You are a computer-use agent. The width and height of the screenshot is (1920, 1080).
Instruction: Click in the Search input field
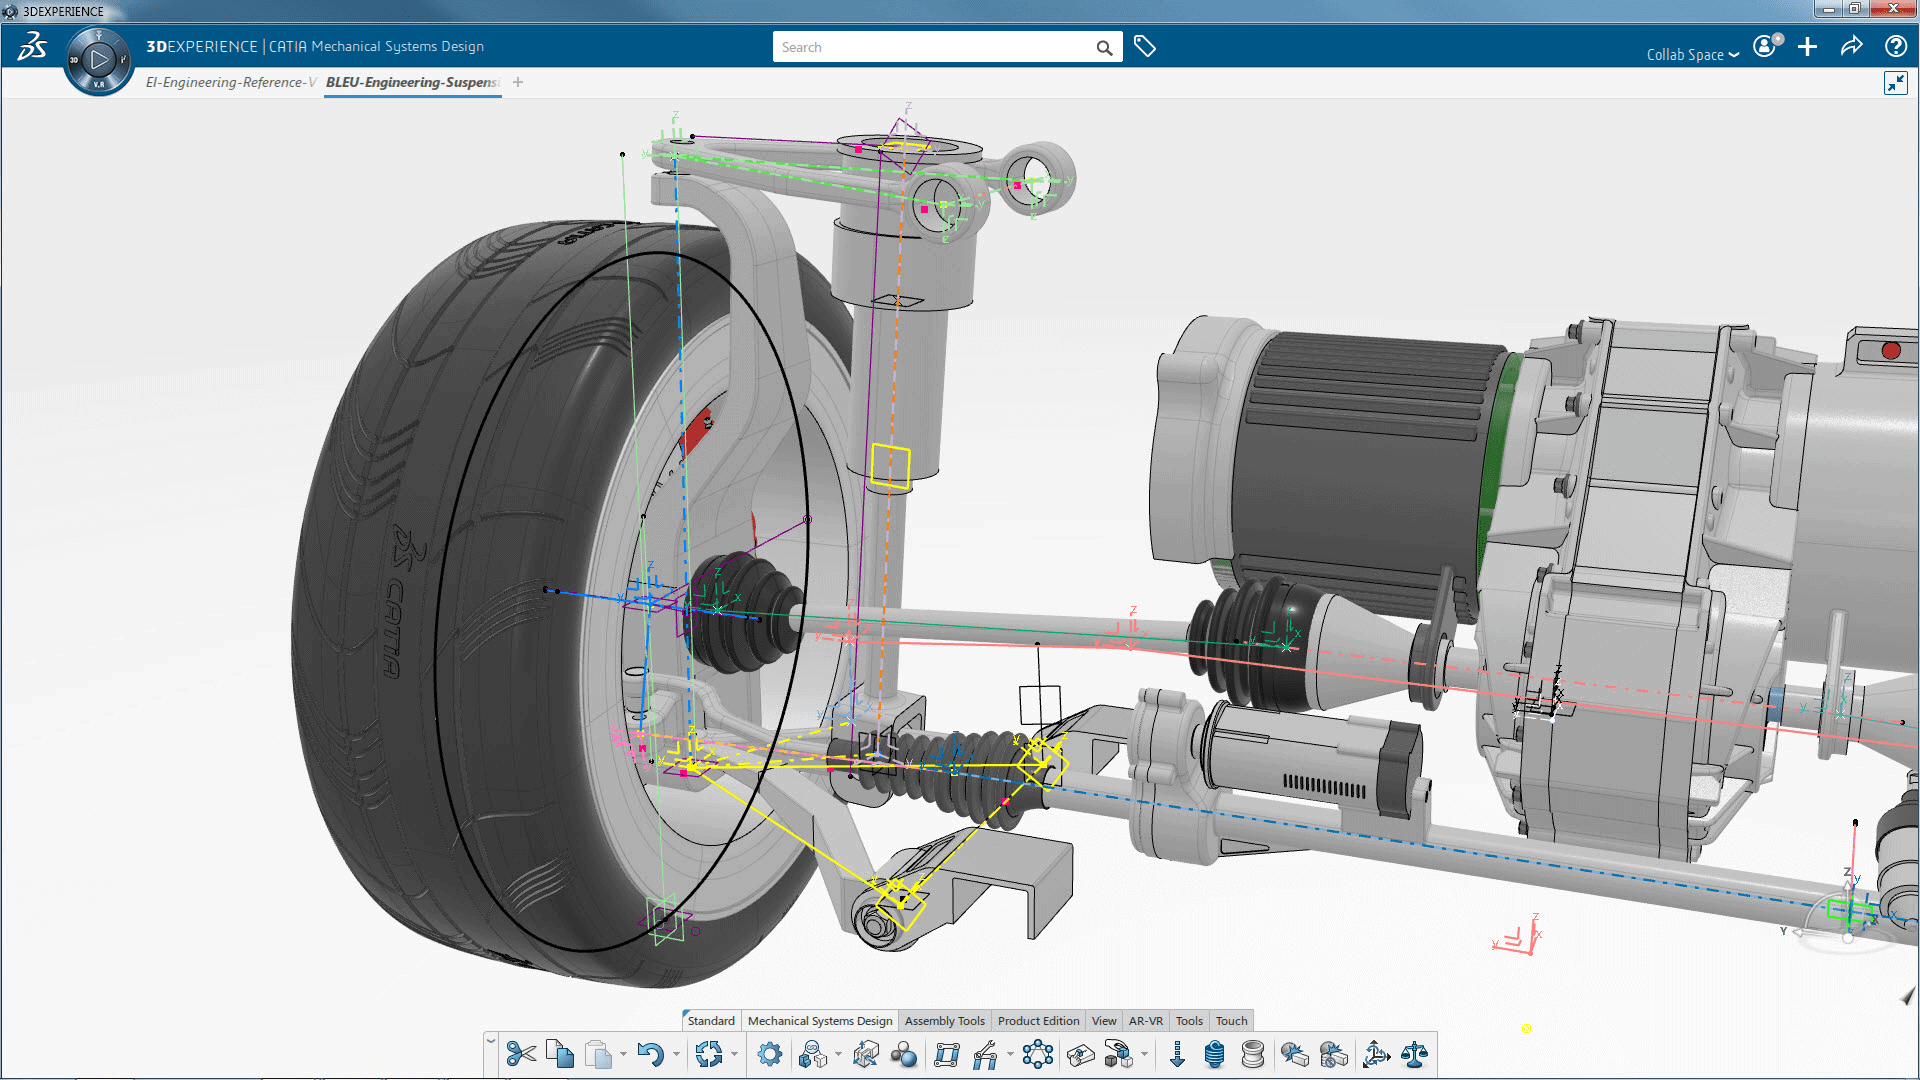pyautogui.click(x=935, y=47)
